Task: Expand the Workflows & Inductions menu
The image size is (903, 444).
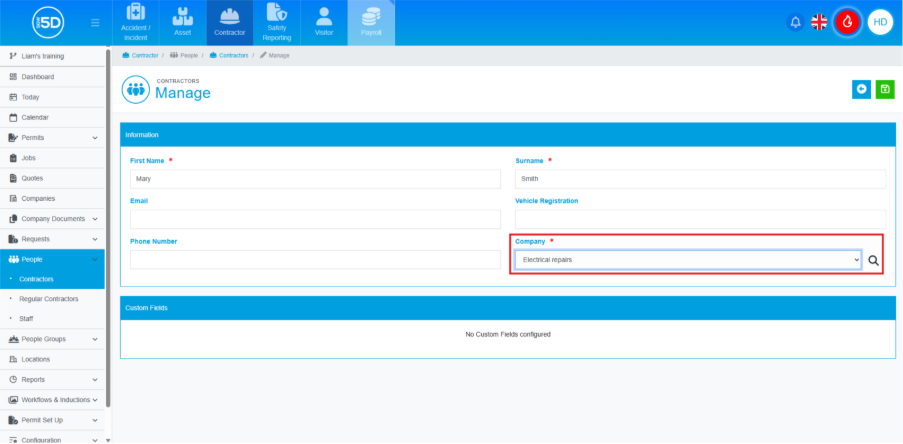Action: tap(52, 400)
